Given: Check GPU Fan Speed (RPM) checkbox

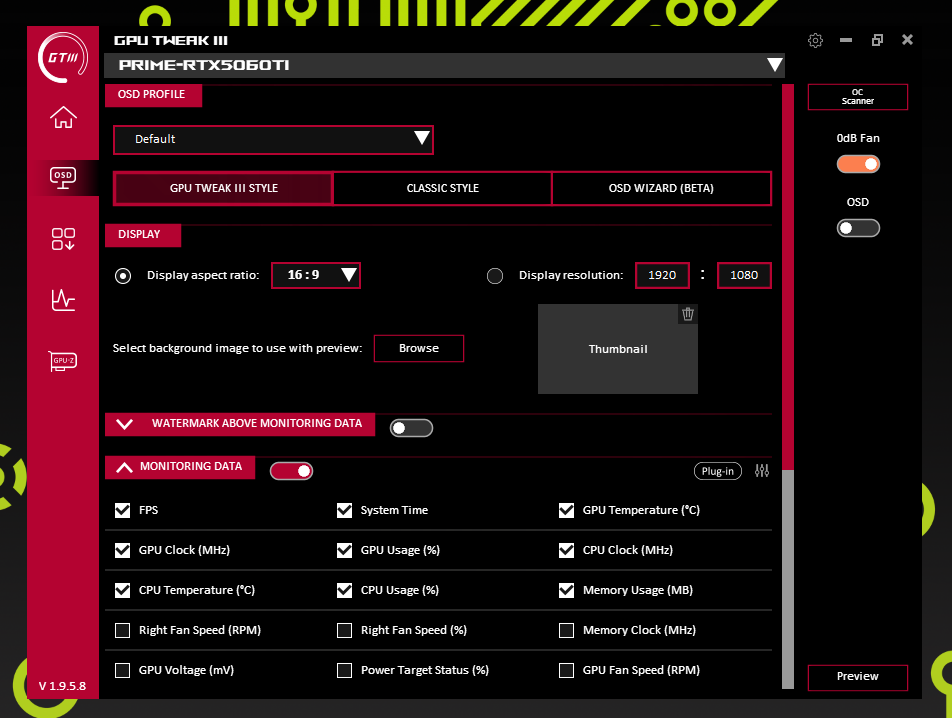Looking at the screenshot, I should coord(566,670).
